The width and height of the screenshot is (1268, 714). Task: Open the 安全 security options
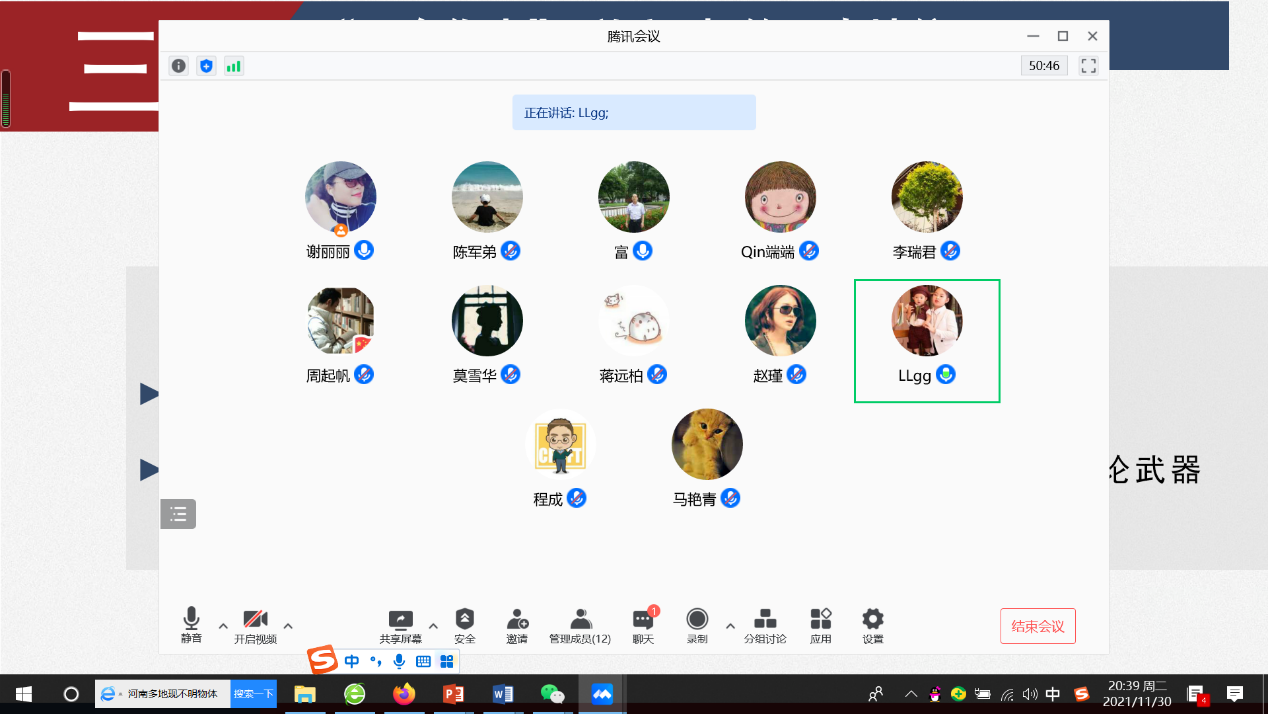coord(465,627)
